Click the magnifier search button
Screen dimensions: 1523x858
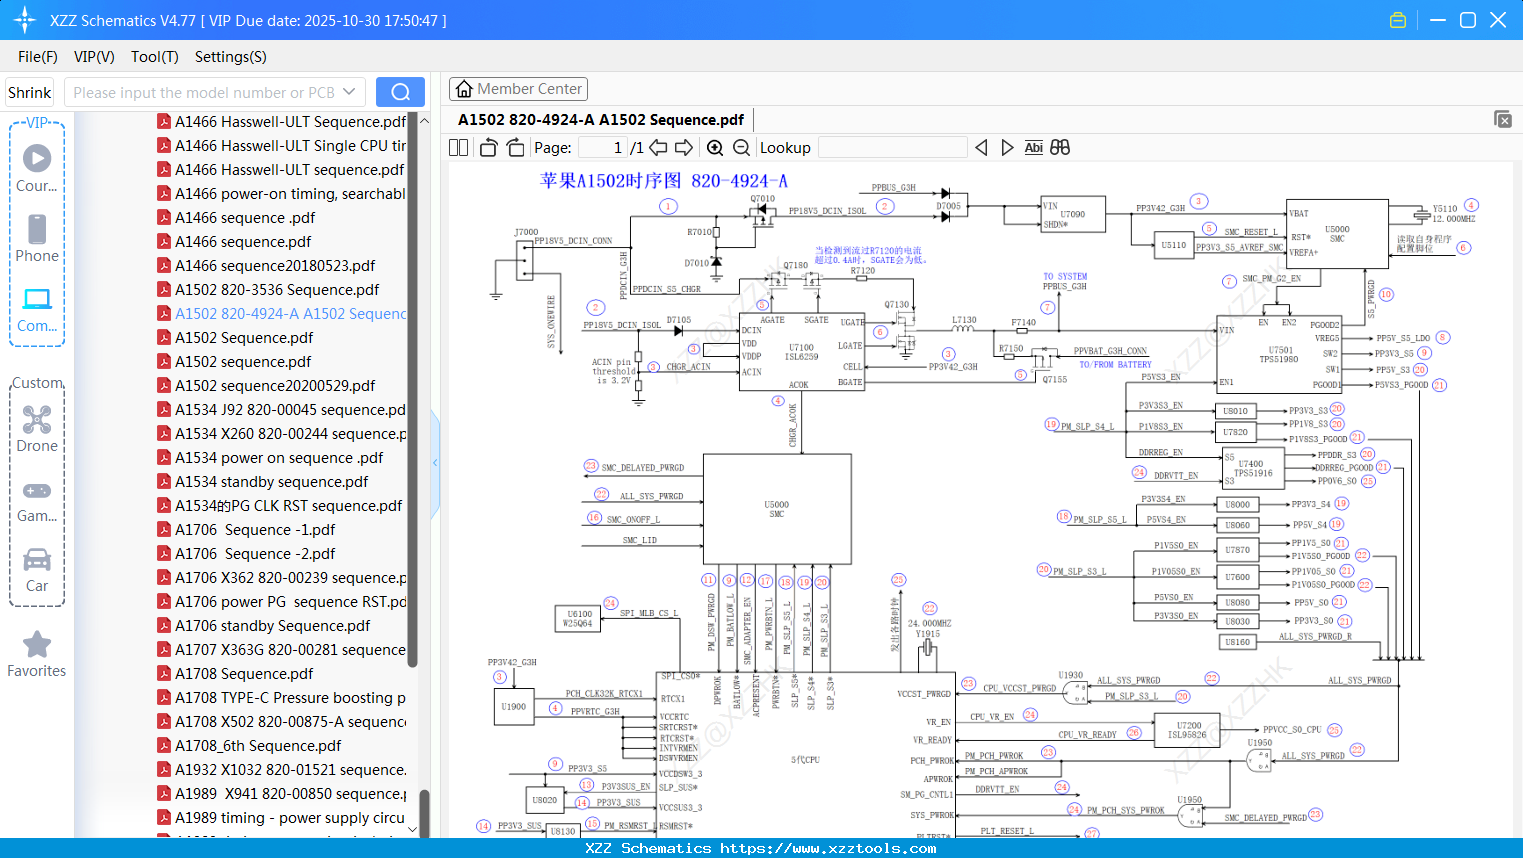400,92
